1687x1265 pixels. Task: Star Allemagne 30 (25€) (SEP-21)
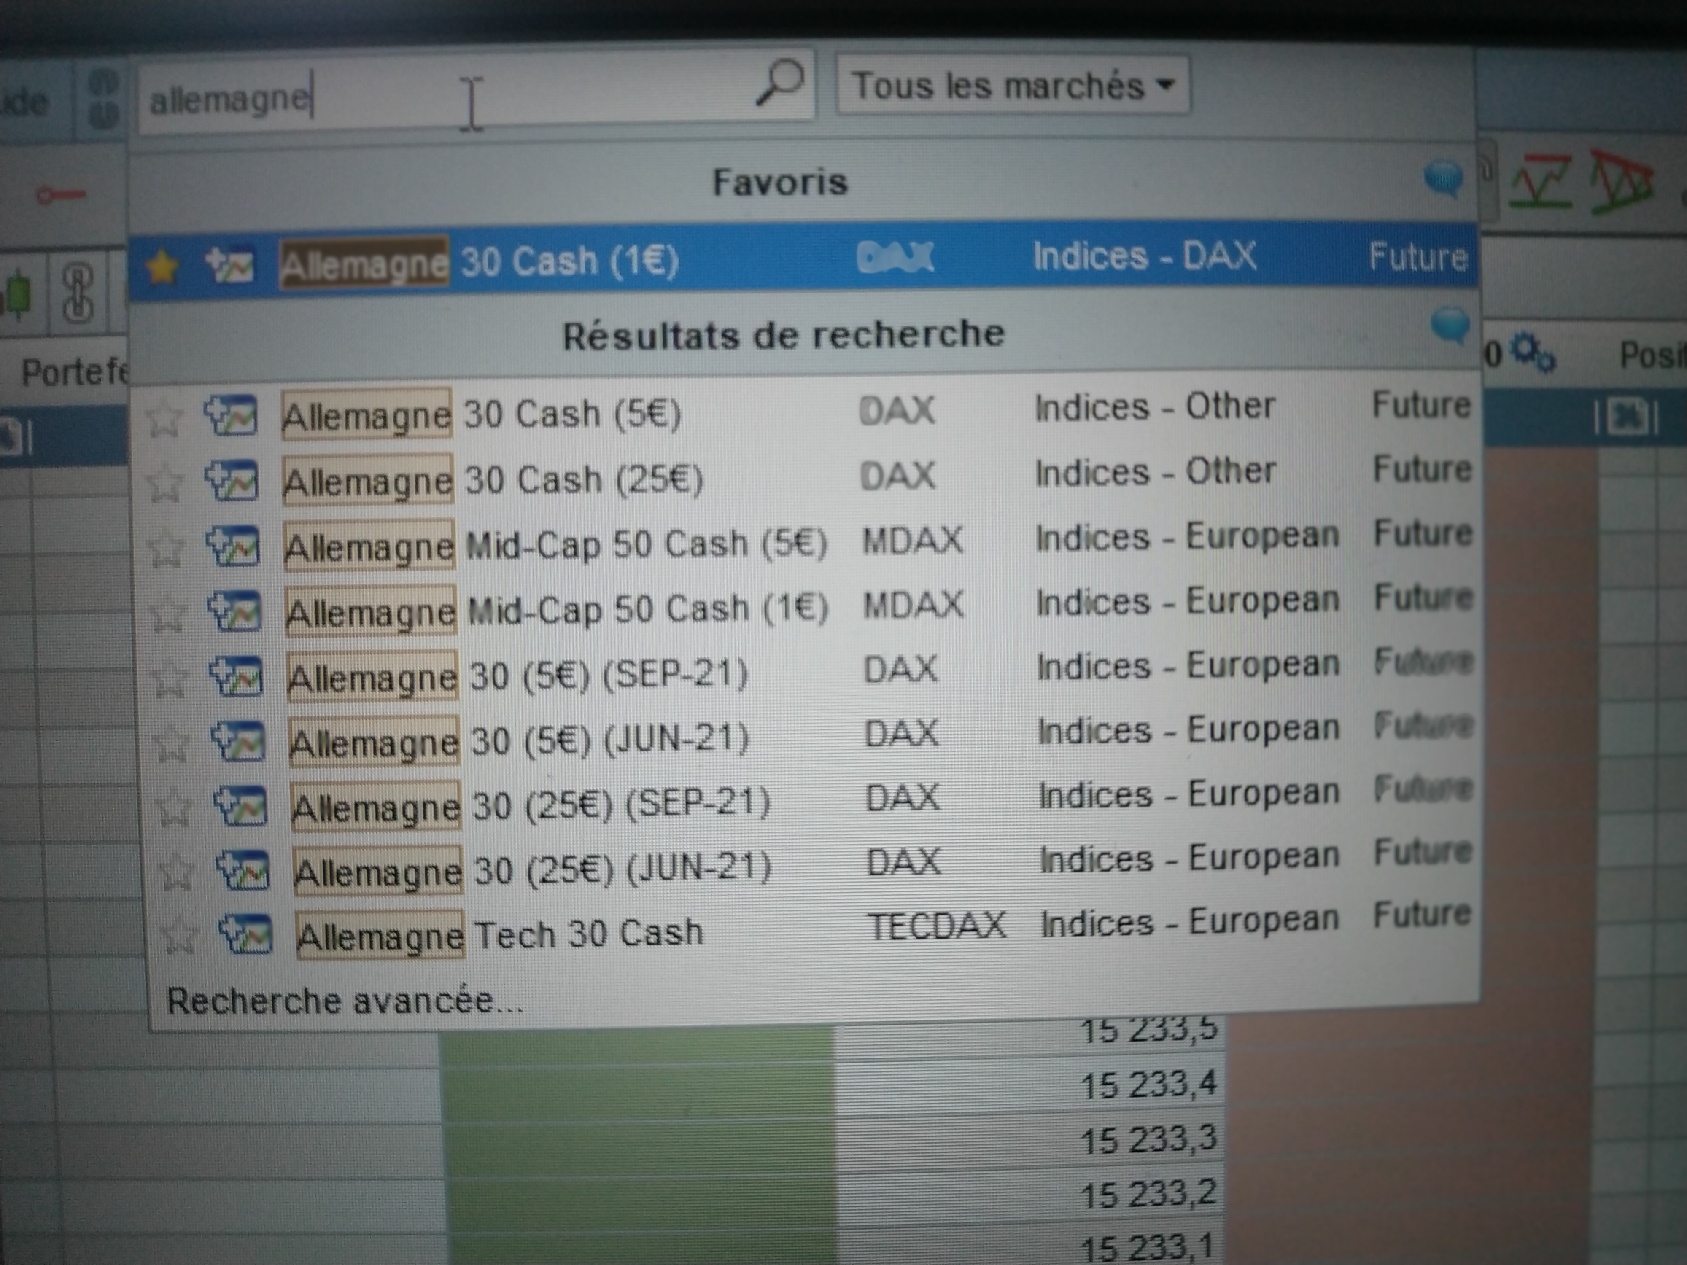(173, 809)
